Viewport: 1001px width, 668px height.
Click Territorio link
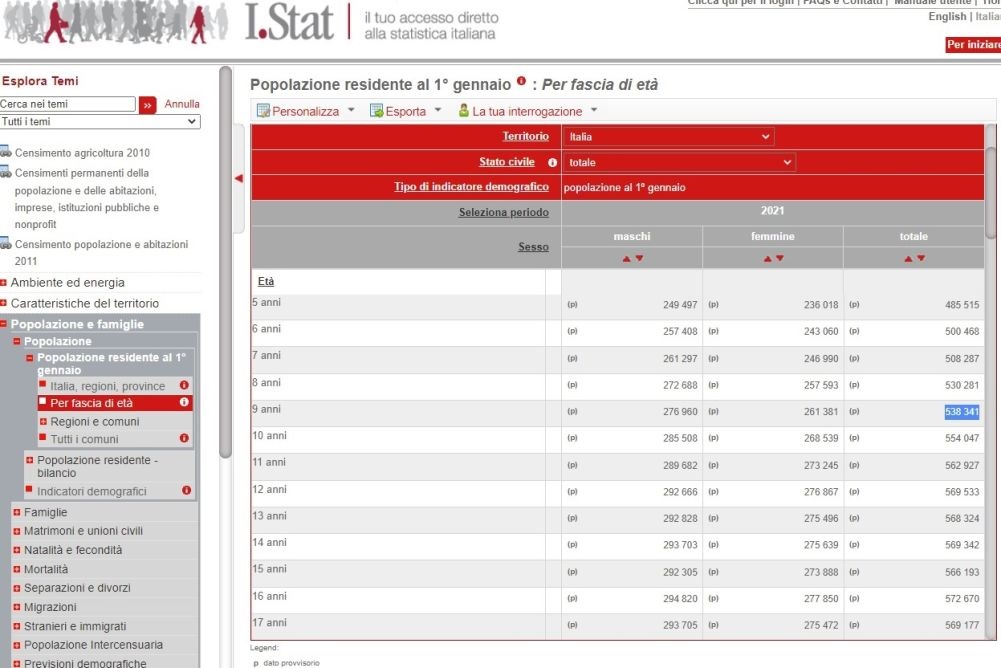(x=525, y=136)
